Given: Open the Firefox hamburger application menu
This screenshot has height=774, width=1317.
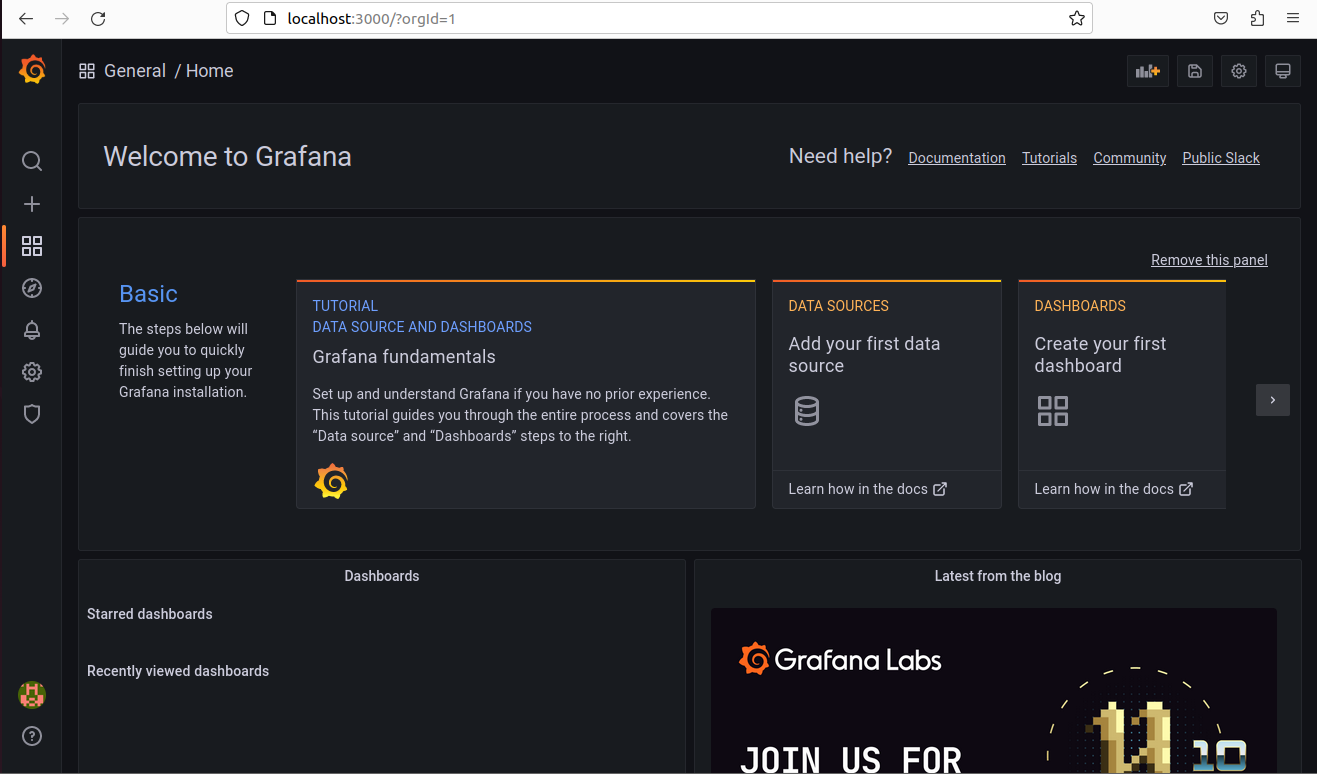Looking at the screenshot, I should pyautogui.click(x=1293, y=18).
